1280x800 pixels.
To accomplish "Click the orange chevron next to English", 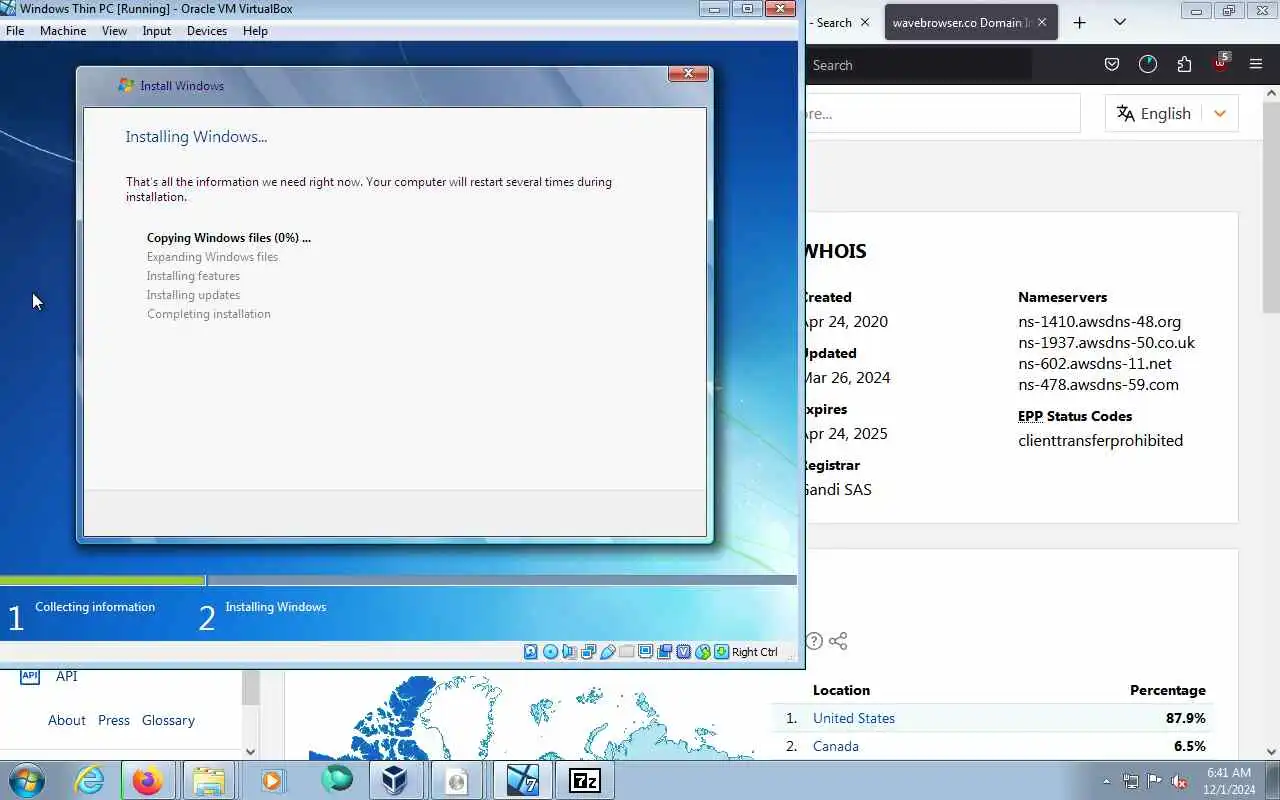I will 1220,113.
